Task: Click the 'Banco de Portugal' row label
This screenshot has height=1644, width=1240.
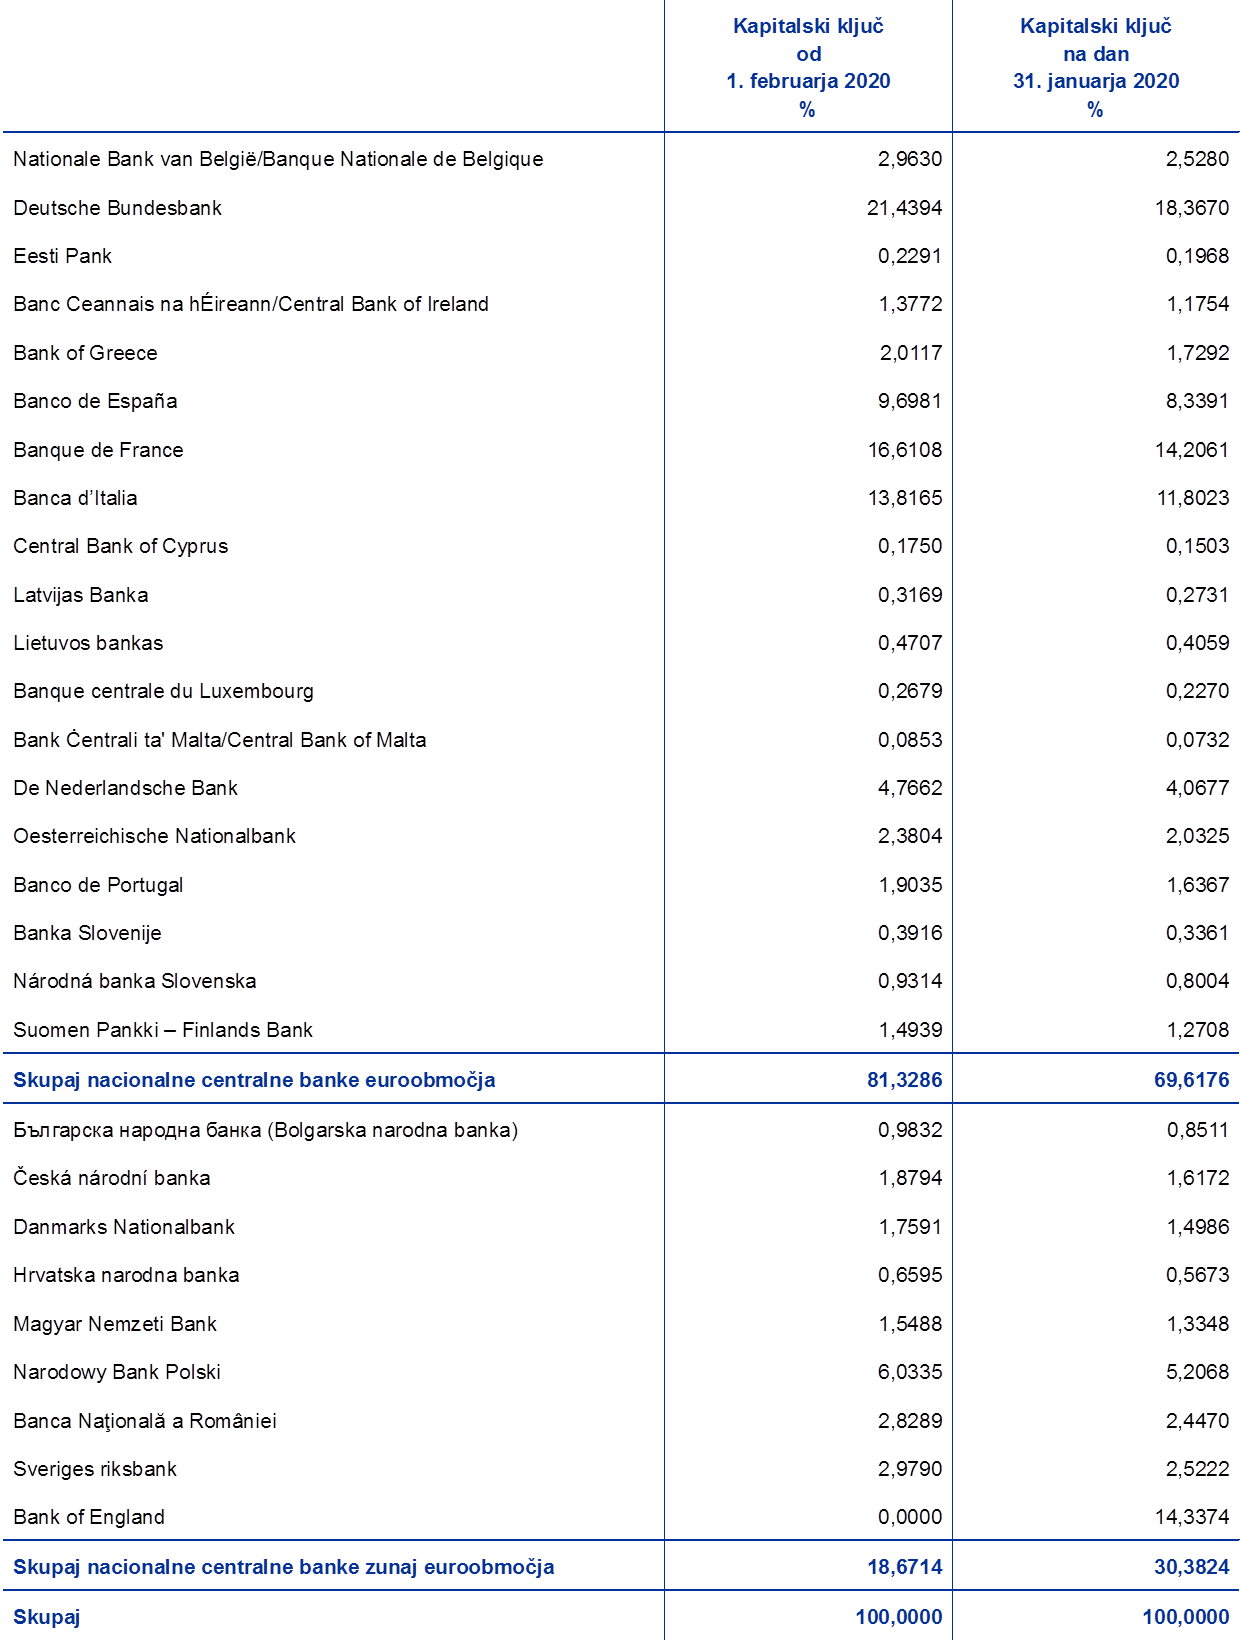Action: (98, 885)
